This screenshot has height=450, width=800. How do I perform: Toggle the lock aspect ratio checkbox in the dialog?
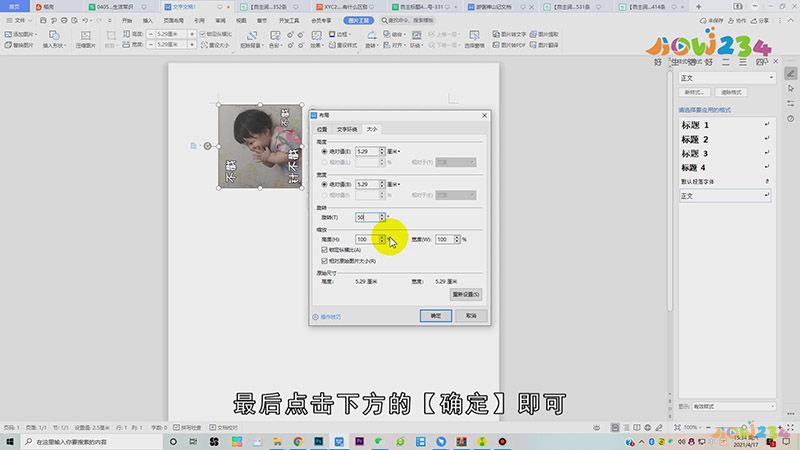(x=324, y=250)
